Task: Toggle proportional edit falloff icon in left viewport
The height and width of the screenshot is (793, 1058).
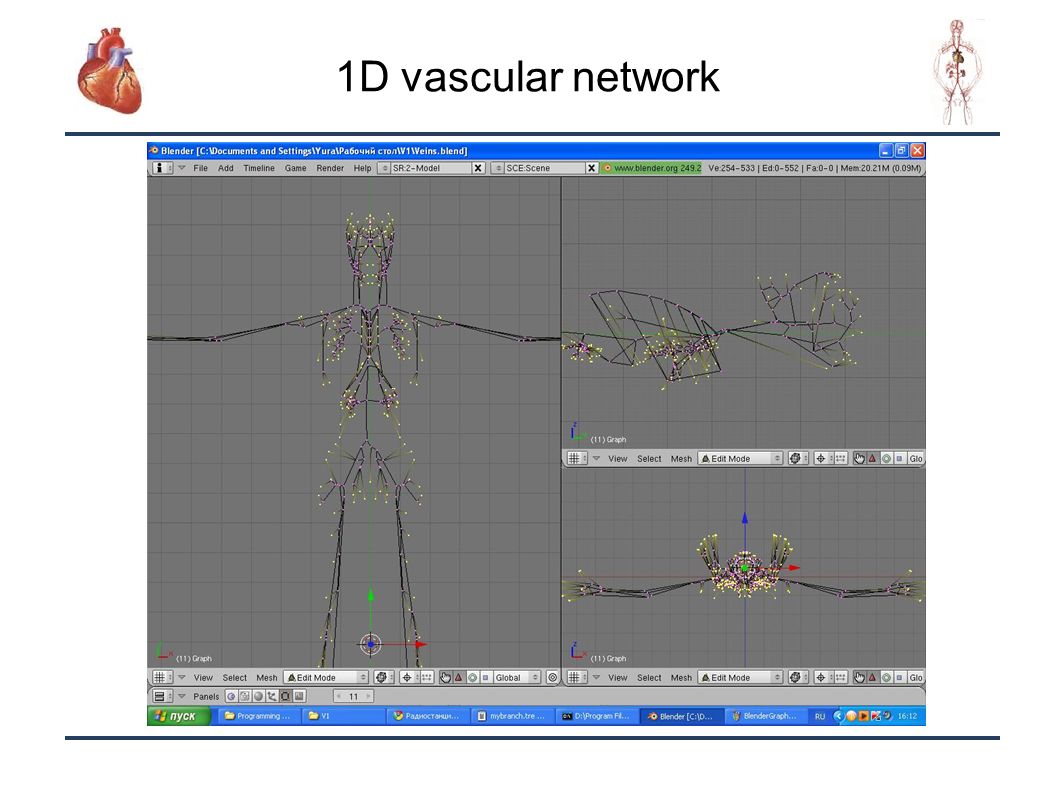Action: [x=553, y=677]
